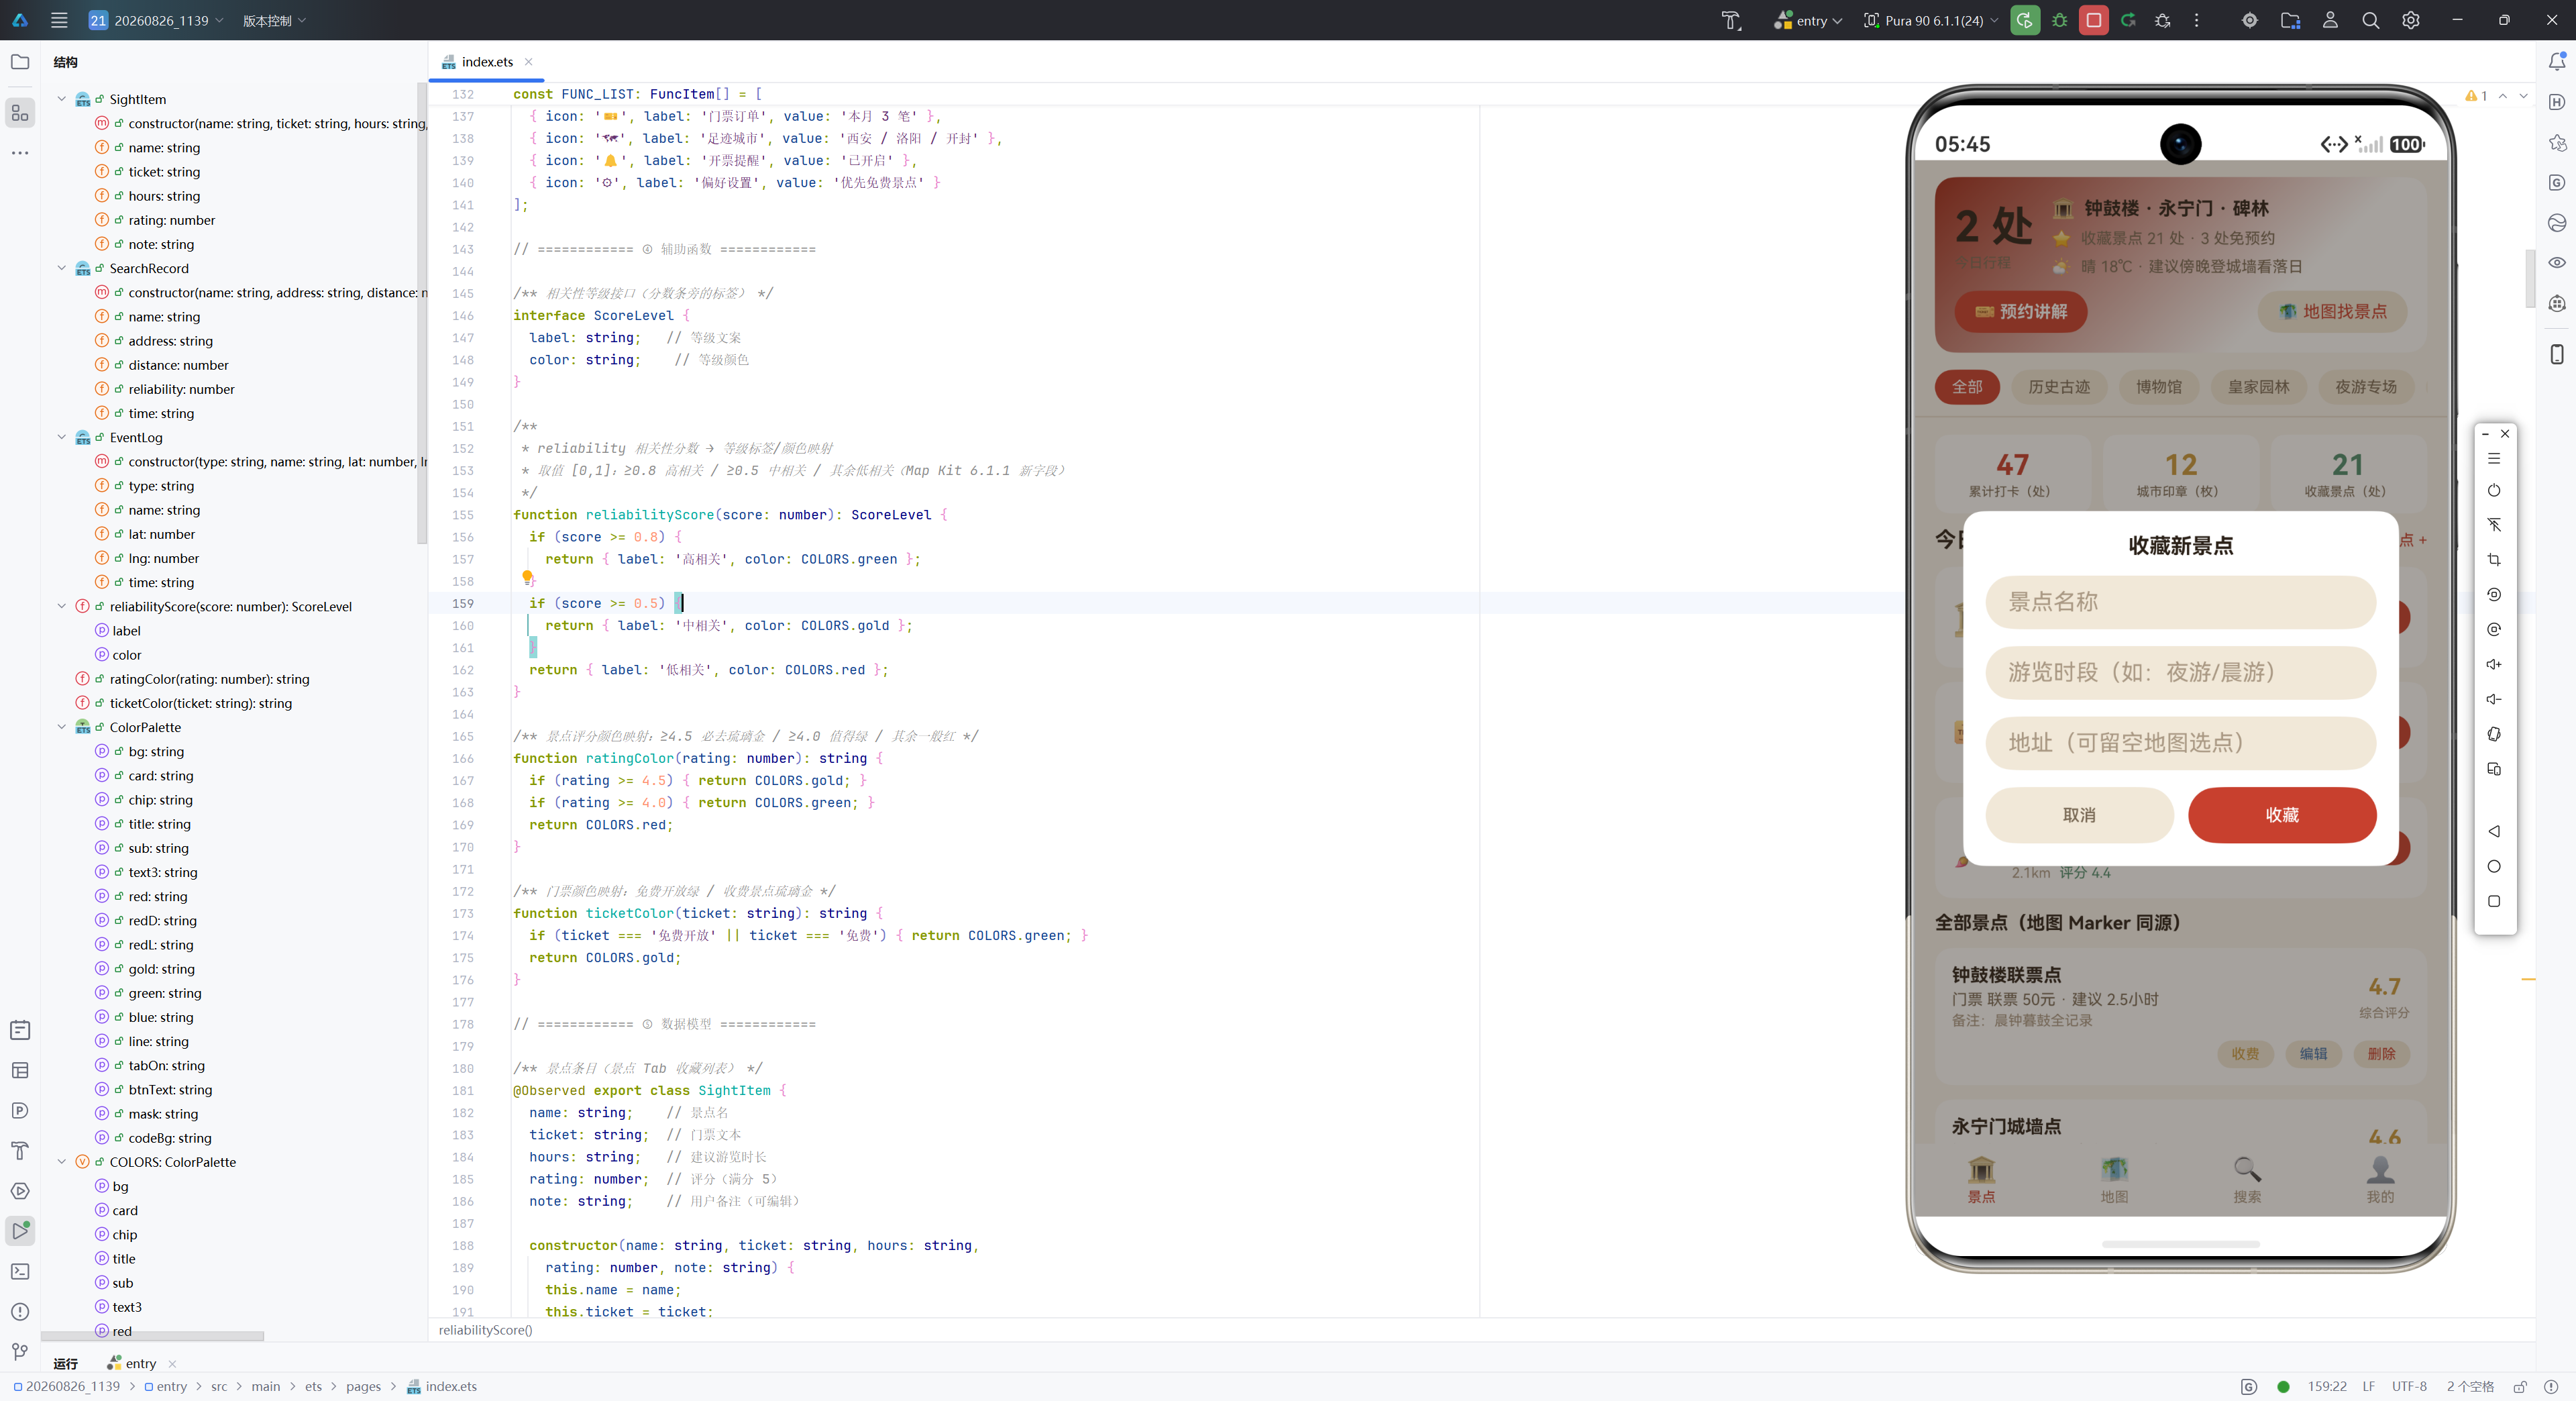Select ticketColor function in structure tree
This screenshot has height=1401, width=2576.
(200, 703)
